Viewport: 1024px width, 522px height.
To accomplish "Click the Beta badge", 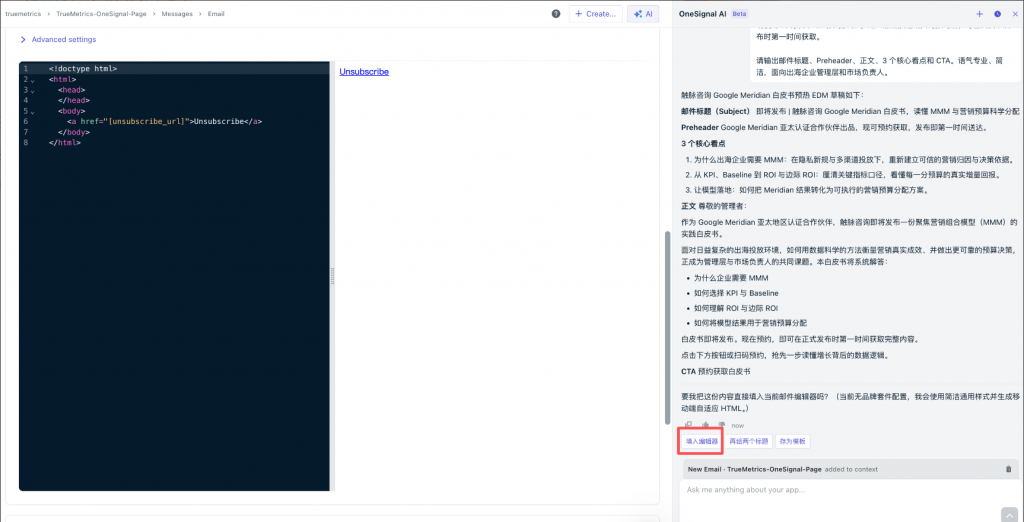I will click(739, 14).
